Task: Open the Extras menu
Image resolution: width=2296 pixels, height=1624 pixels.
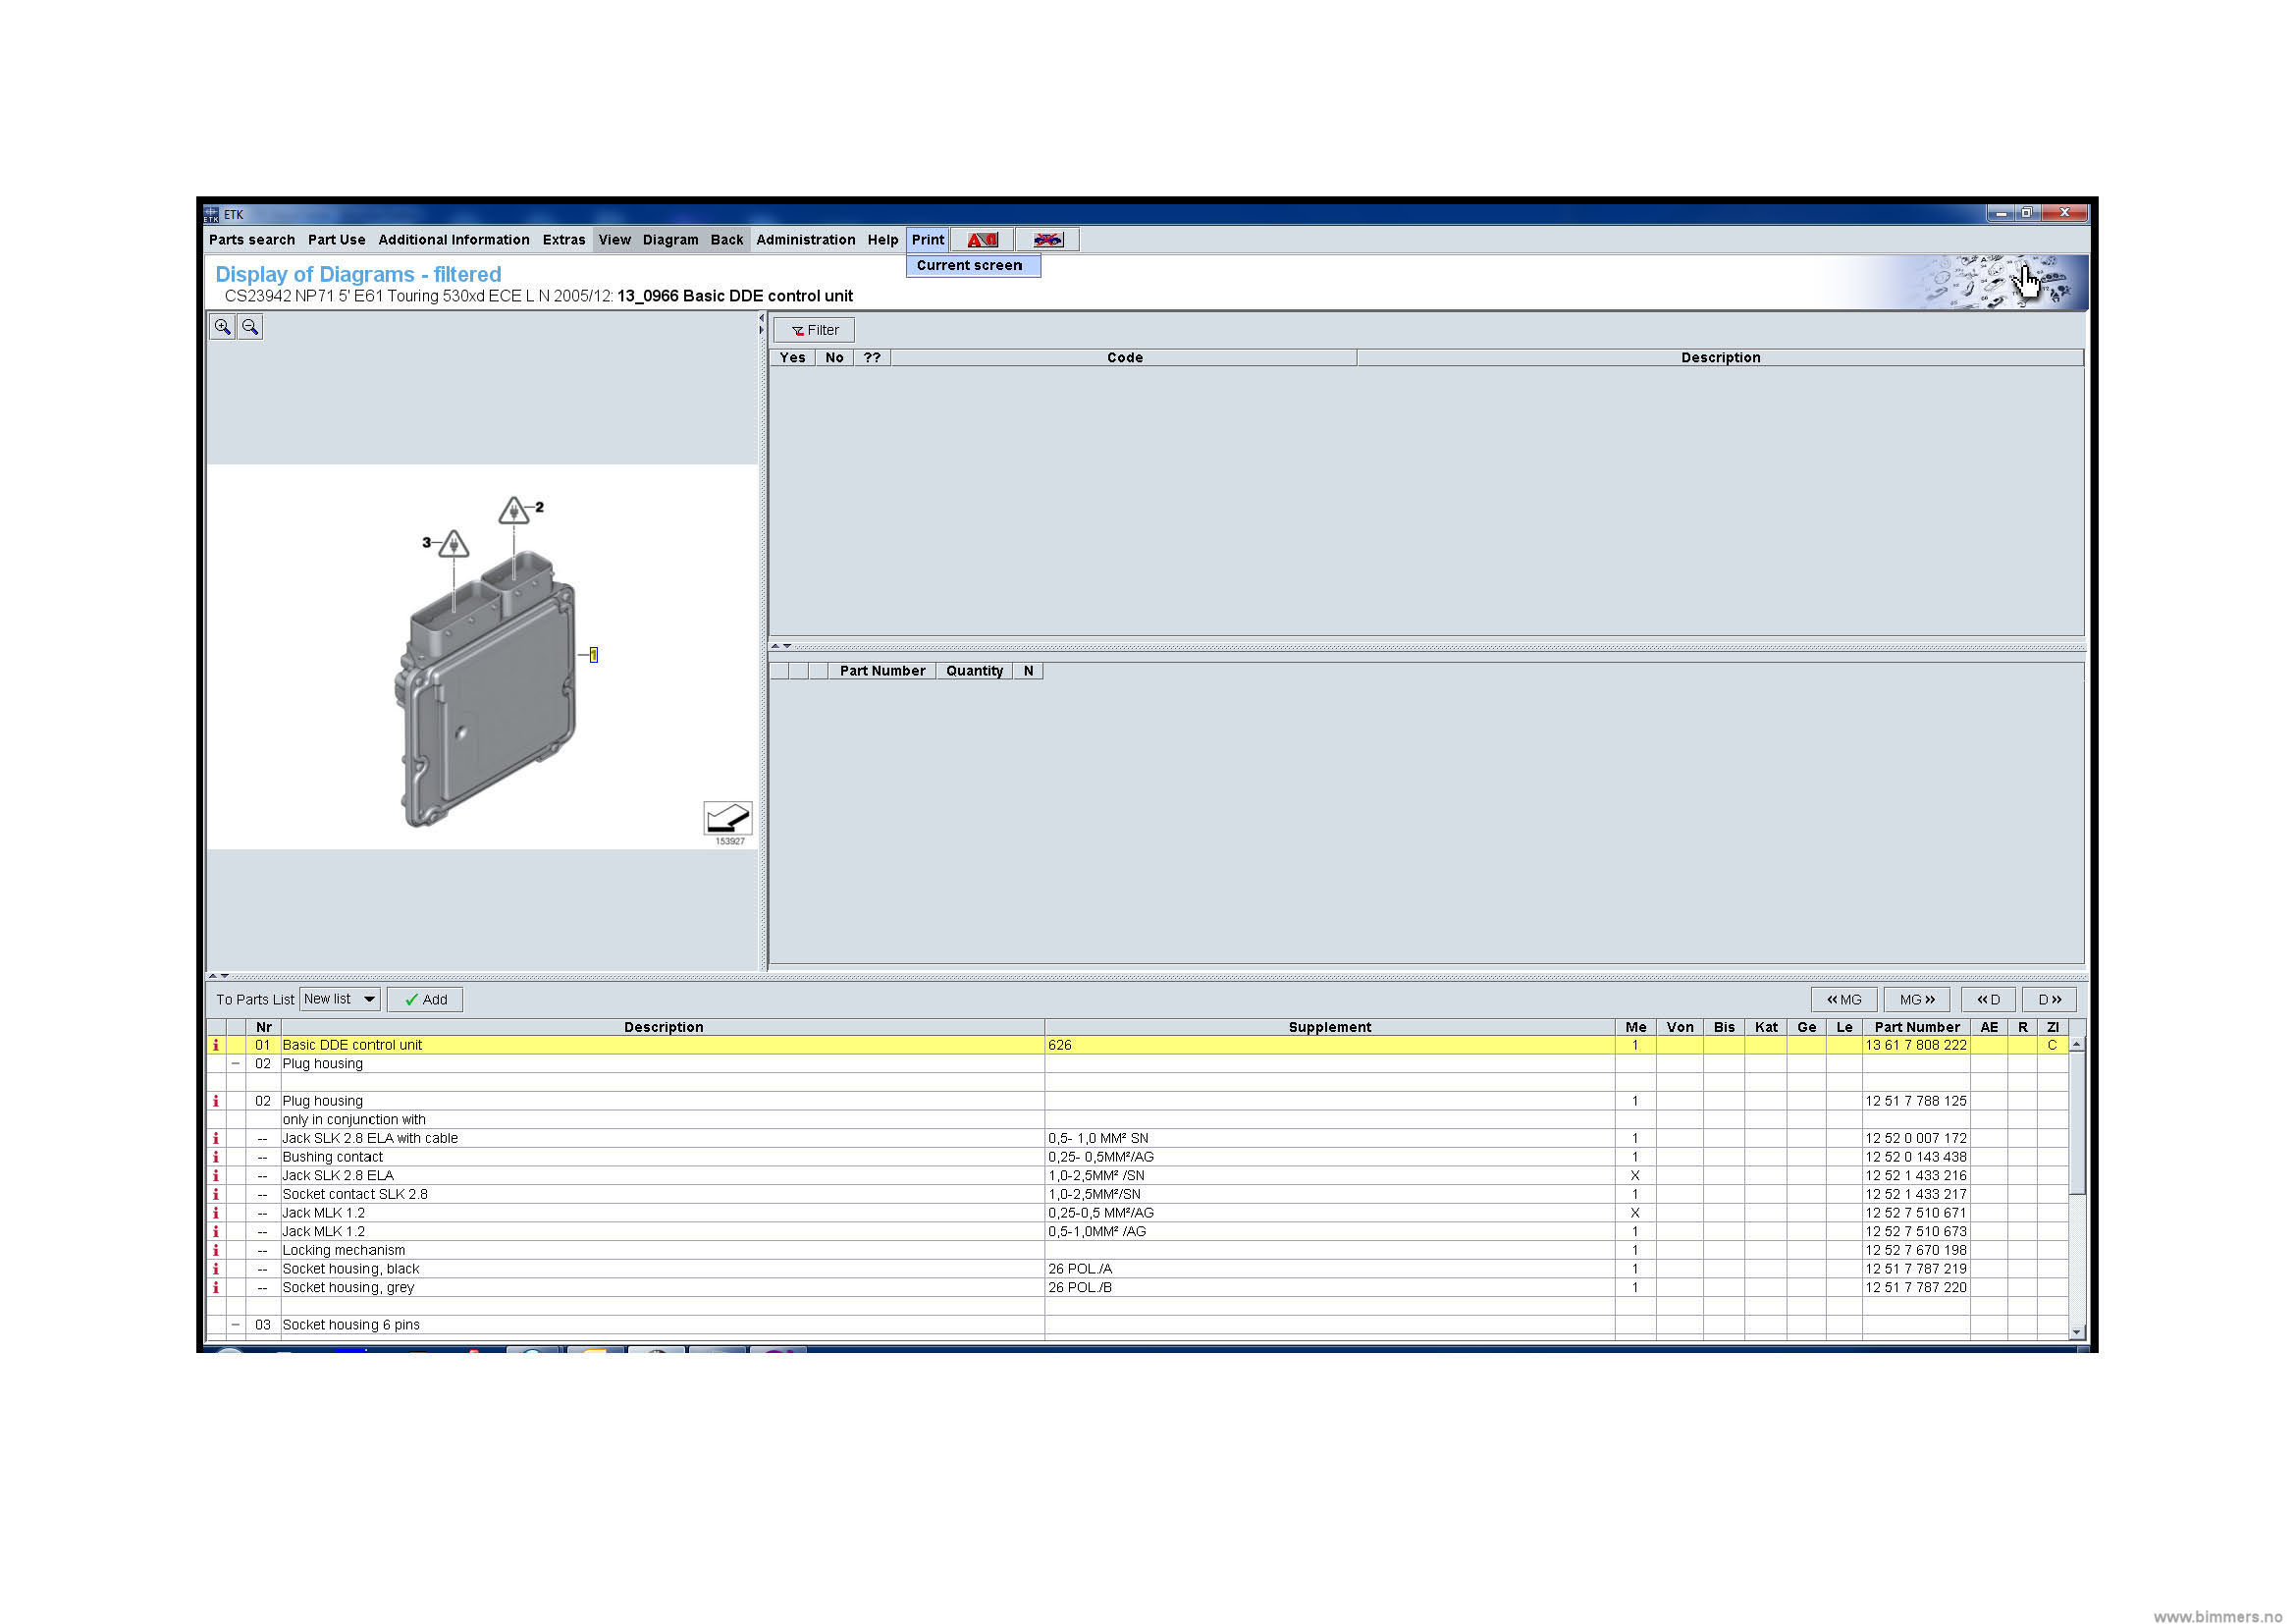Action: coord(564,240)
